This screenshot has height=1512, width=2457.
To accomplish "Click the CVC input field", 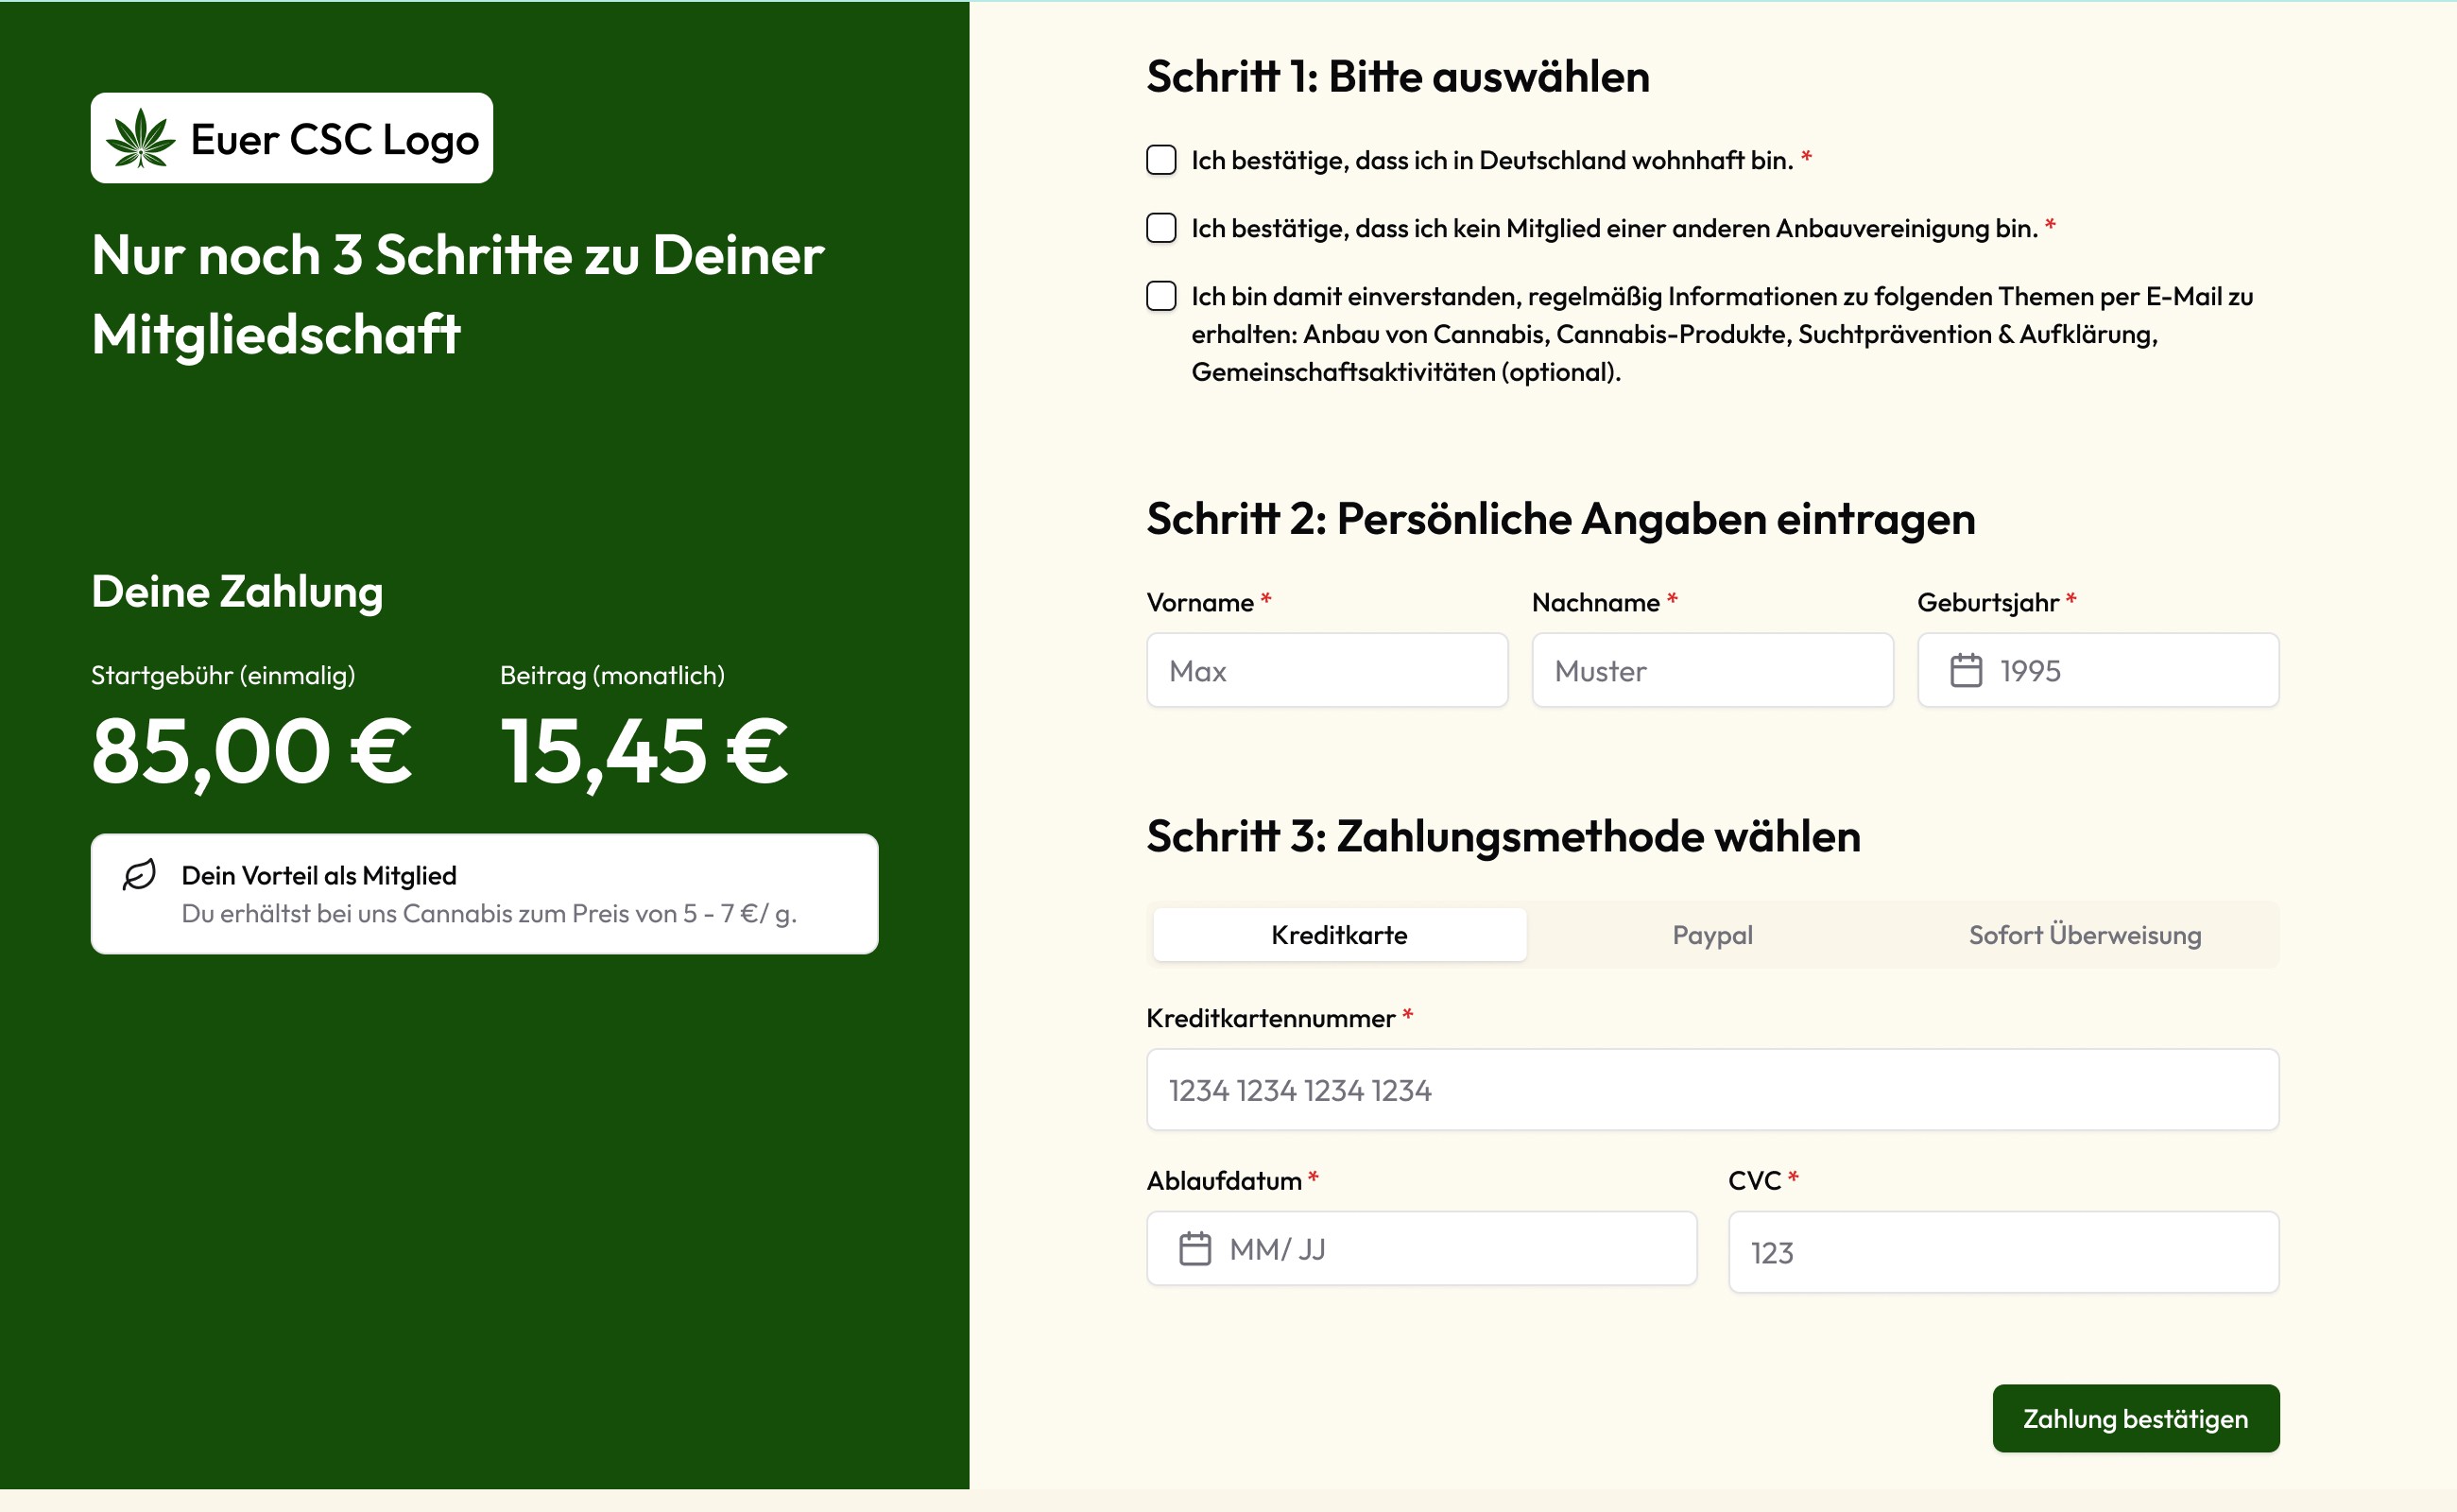I will click(x=2003, y=1252).
